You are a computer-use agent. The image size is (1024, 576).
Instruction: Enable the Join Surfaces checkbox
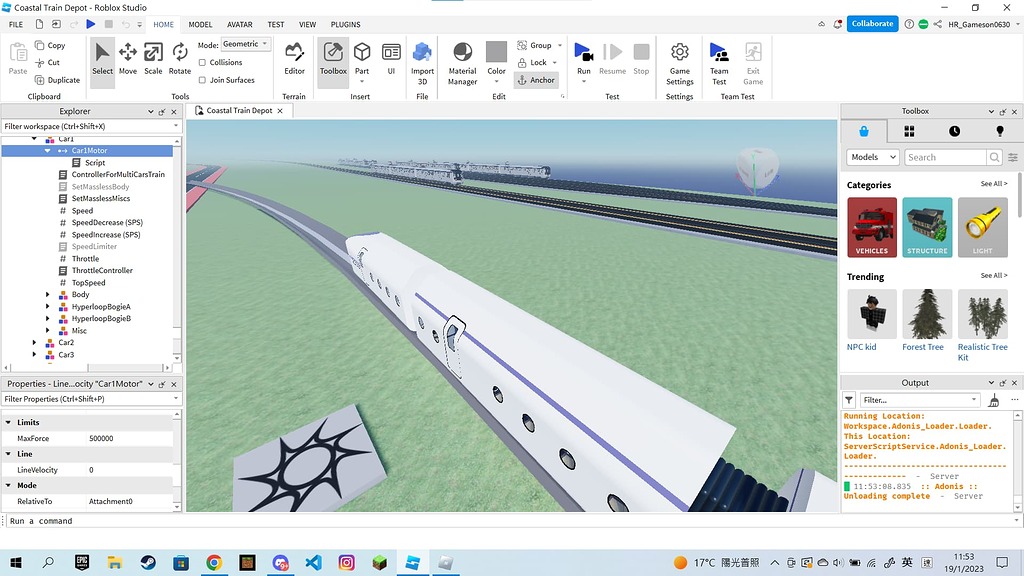(x=202, y=80)
